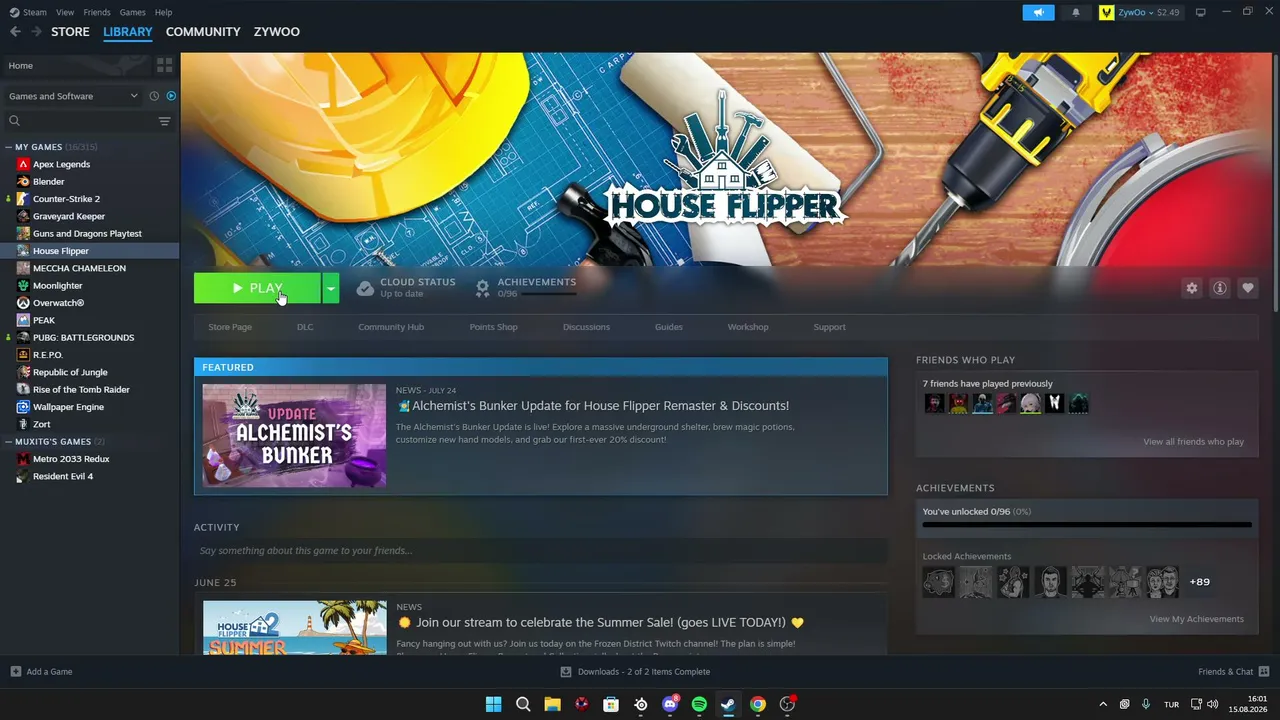Open Discord from the taskbar
Image resolution: width=1280 pixels, height=720 pixels.
click(670, 704)
